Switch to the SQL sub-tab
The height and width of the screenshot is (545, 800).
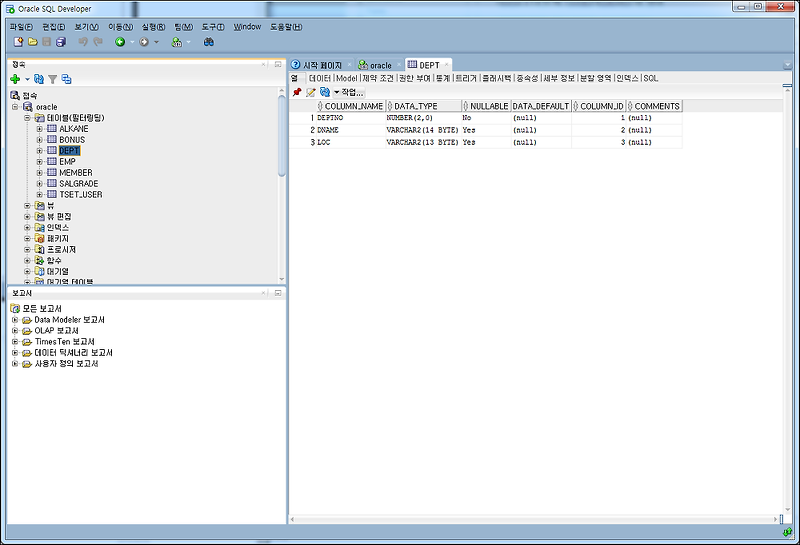651,78
